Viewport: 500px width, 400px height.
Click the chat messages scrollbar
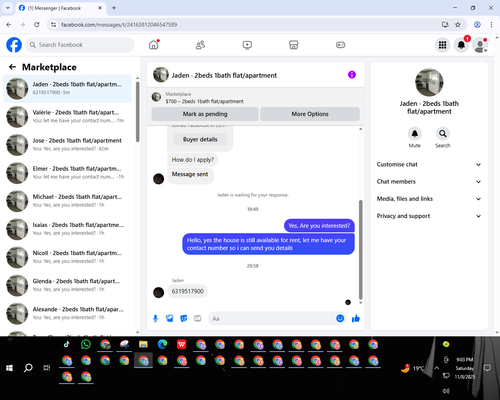tap(360, 250)
